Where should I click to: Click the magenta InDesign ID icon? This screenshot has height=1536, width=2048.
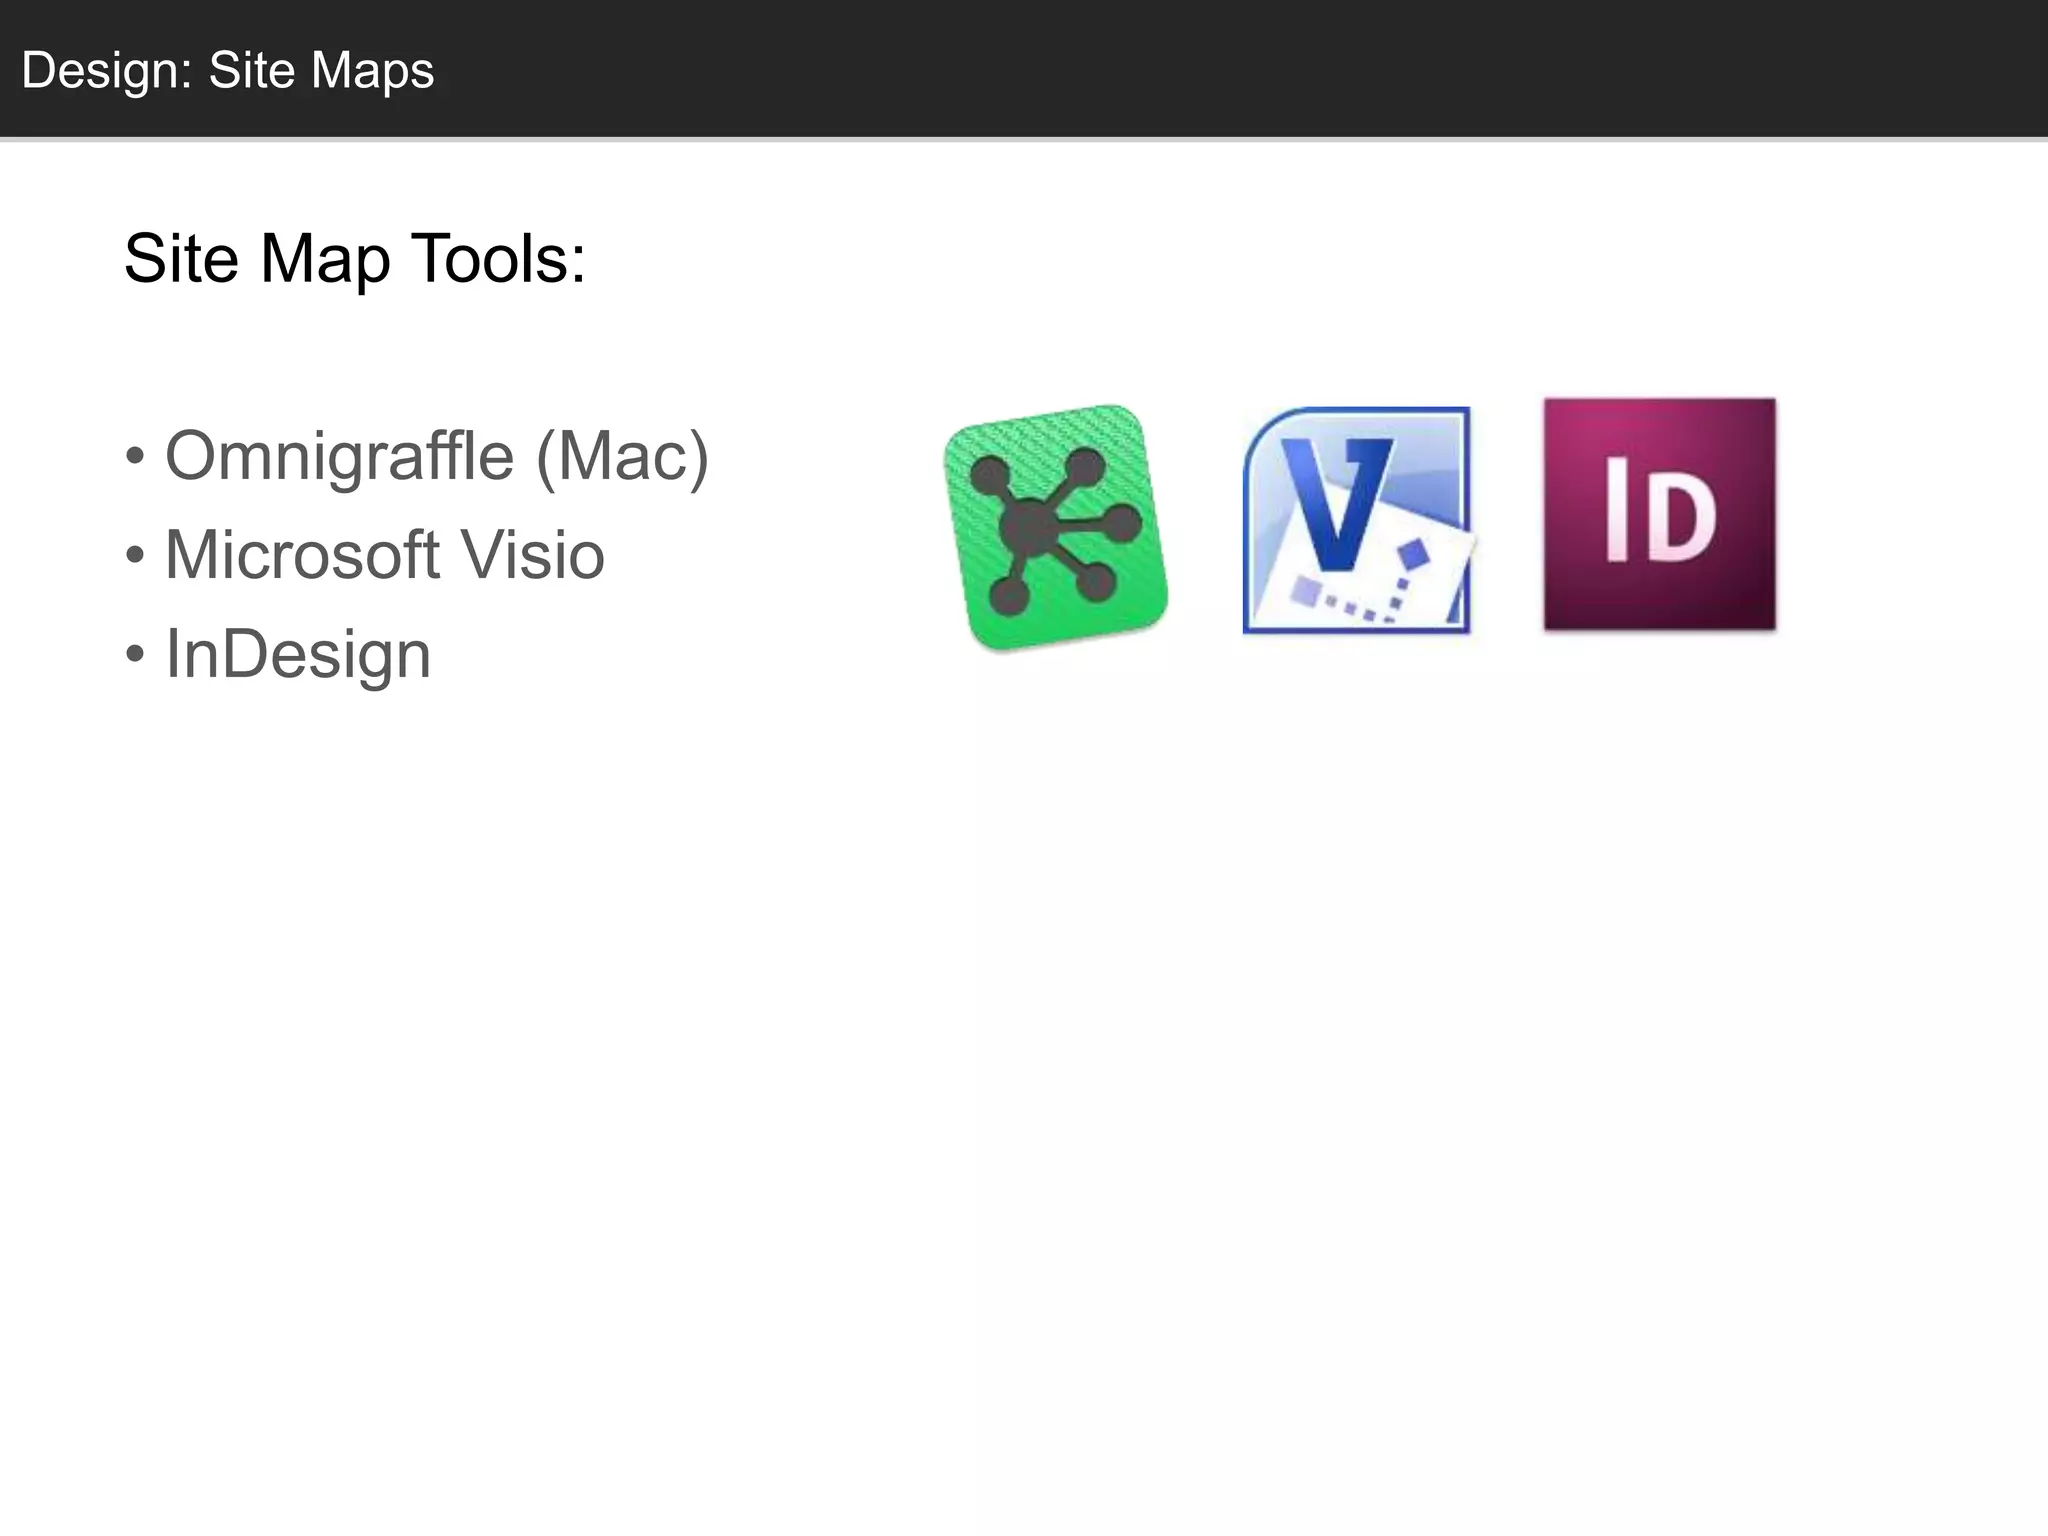pos(1660,514)
